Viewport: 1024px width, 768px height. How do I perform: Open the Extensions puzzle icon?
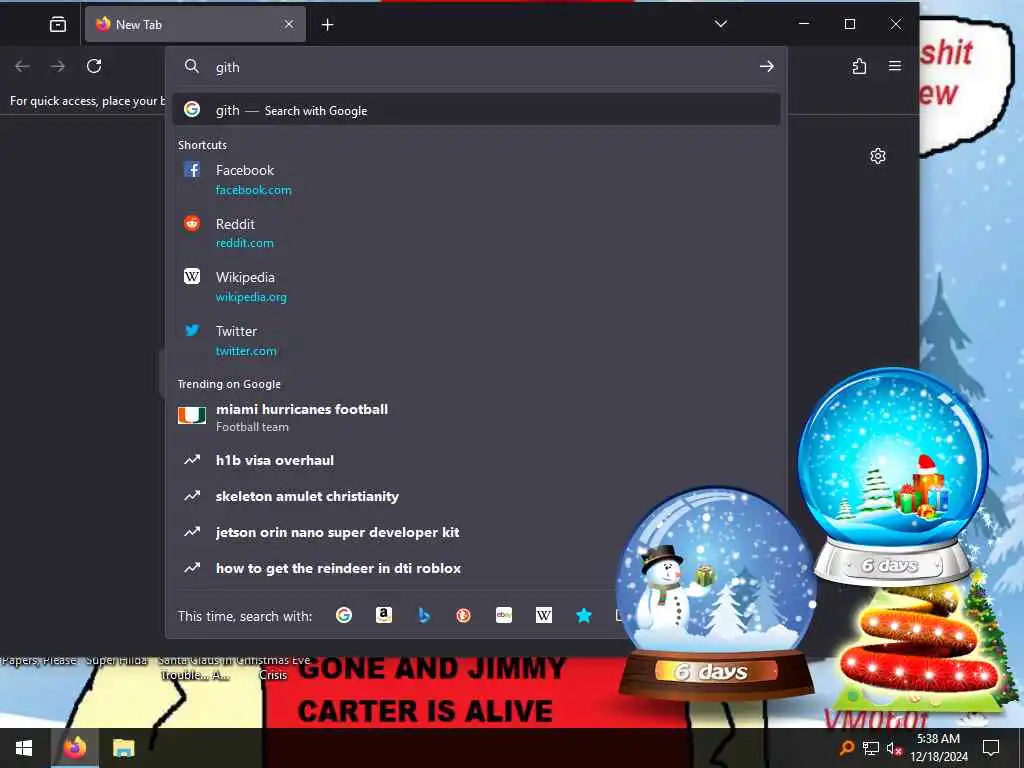(x=859, y=66)
